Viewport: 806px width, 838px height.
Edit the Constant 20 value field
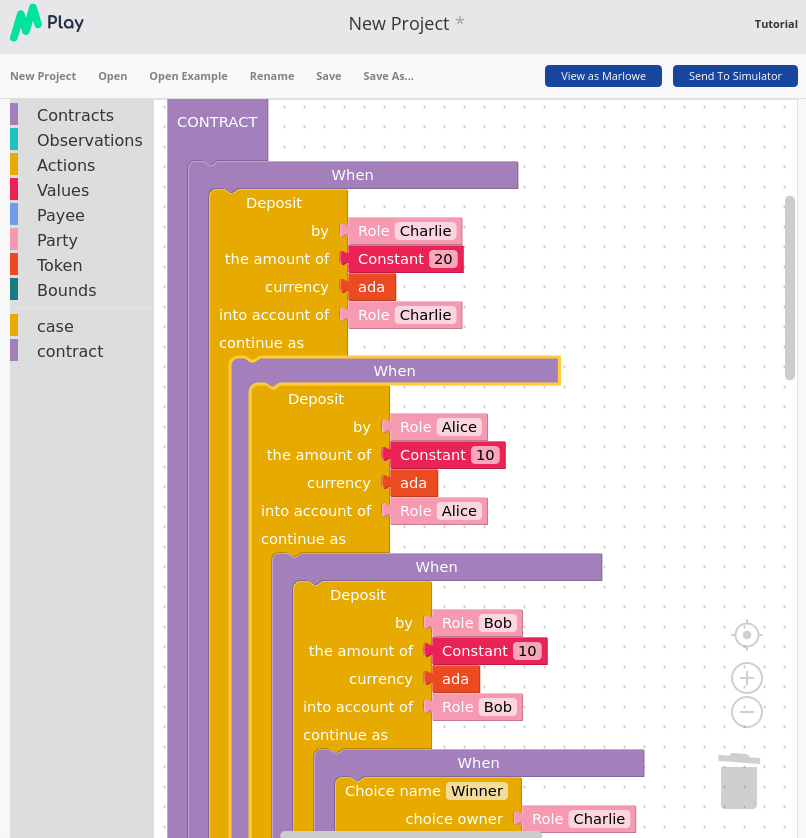[x=443, y=259]
